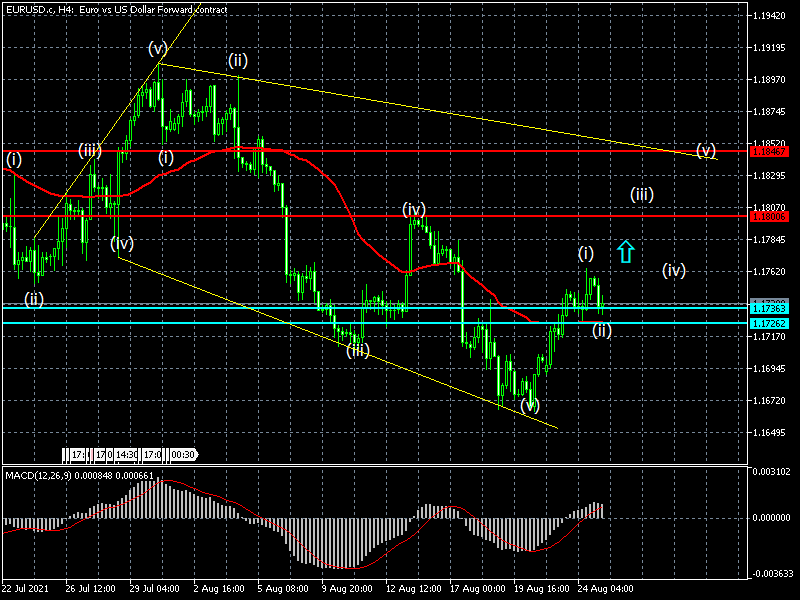Viewport: 800px width, 600px height.
Task: Click projected wave (iv) label right of the cyan arrow
Action: click(x=674, y=270)
